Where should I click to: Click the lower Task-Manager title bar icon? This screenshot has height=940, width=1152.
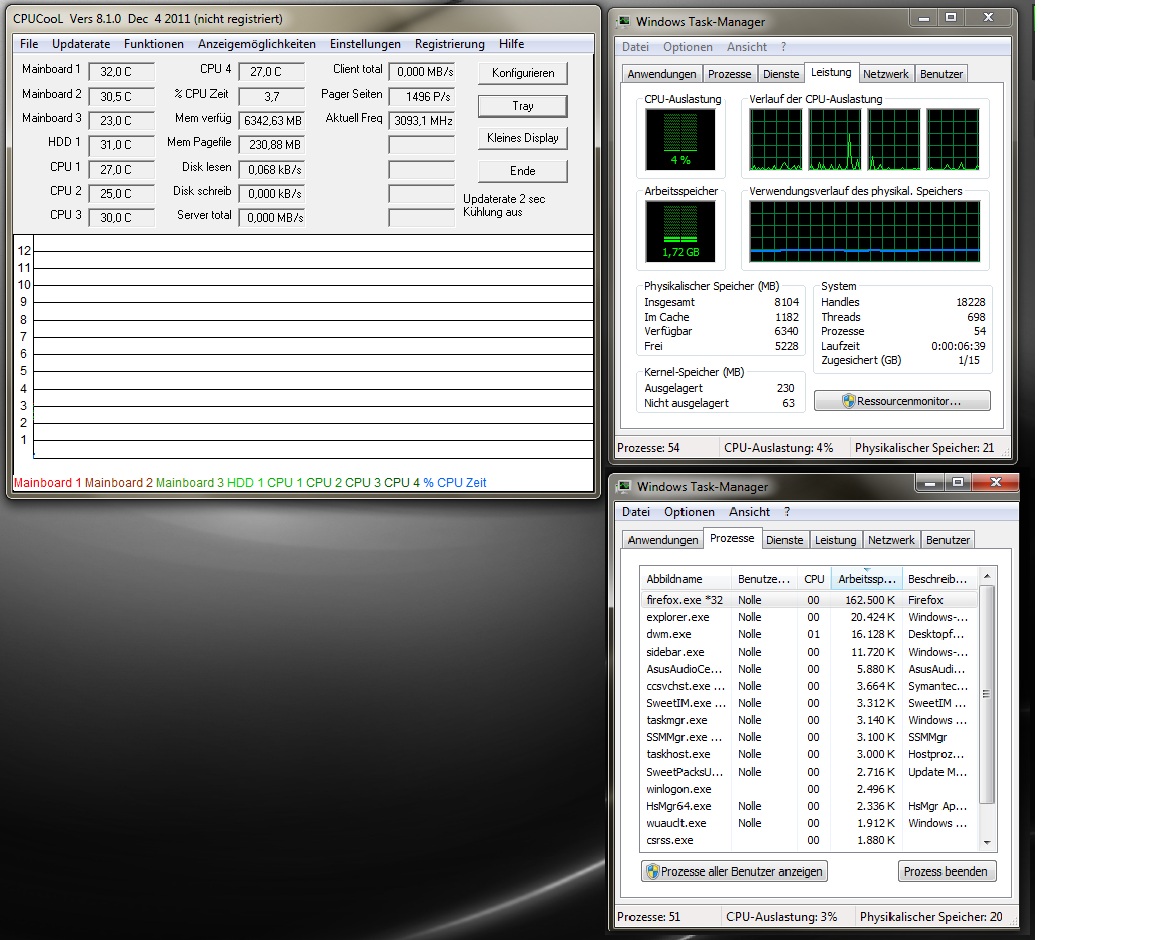click(x=624, y=486)
